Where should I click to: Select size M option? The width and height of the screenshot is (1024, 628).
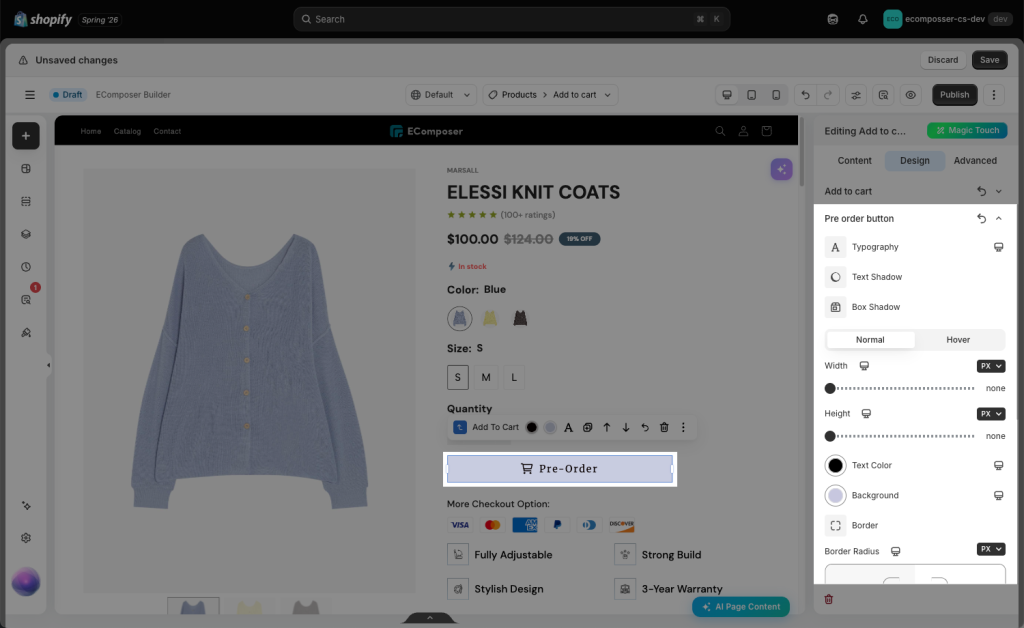coord(486,377)
